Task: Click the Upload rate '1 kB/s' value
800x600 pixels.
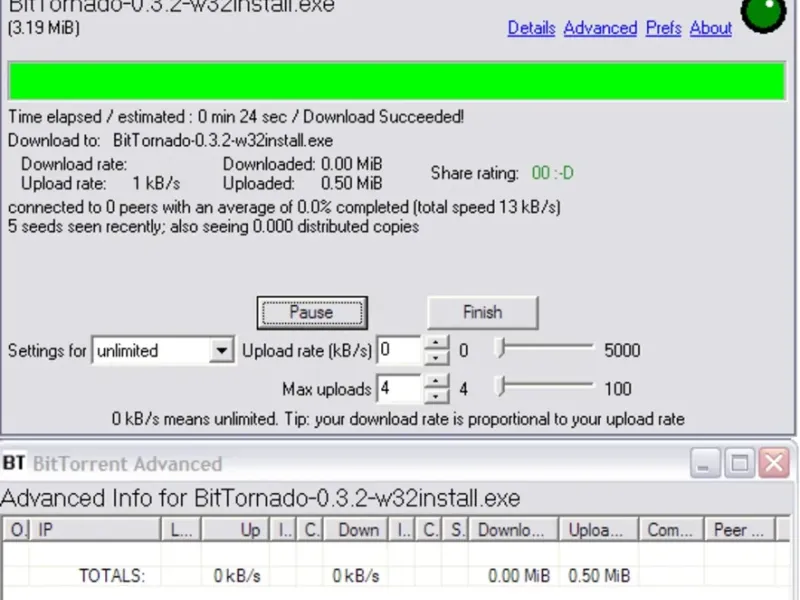Action: [x=156, y=183]
